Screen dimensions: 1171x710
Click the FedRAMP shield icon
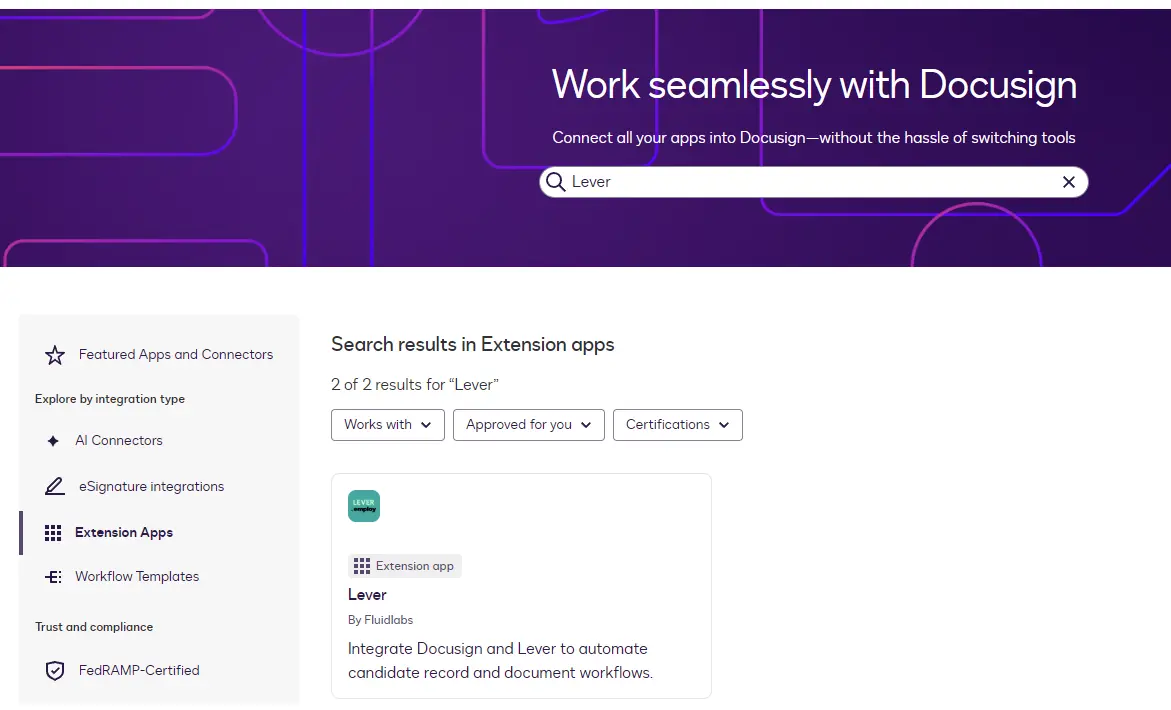pos(55,670)
